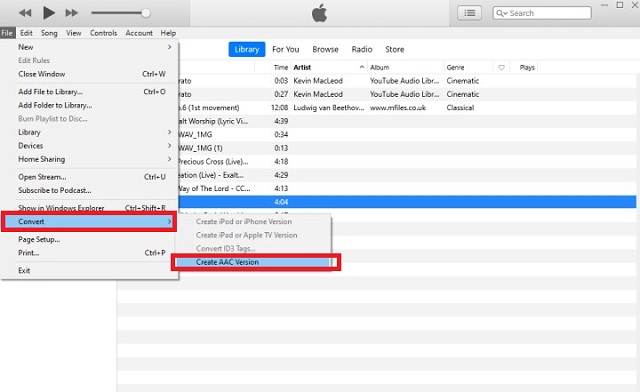Screen dimensions: 640x392
Task: Open the File menu
Action: point(7,33)
